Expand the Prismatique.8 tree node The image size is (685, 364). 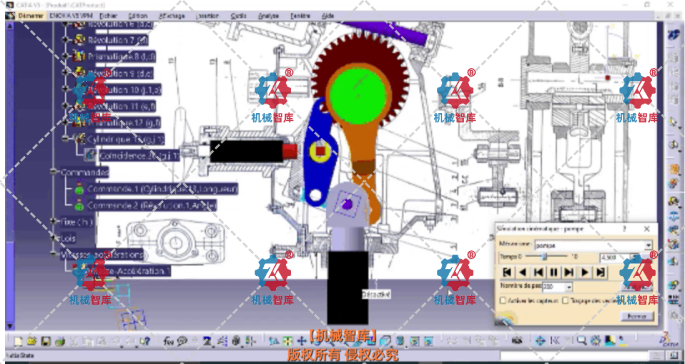(x=65, y=56)
